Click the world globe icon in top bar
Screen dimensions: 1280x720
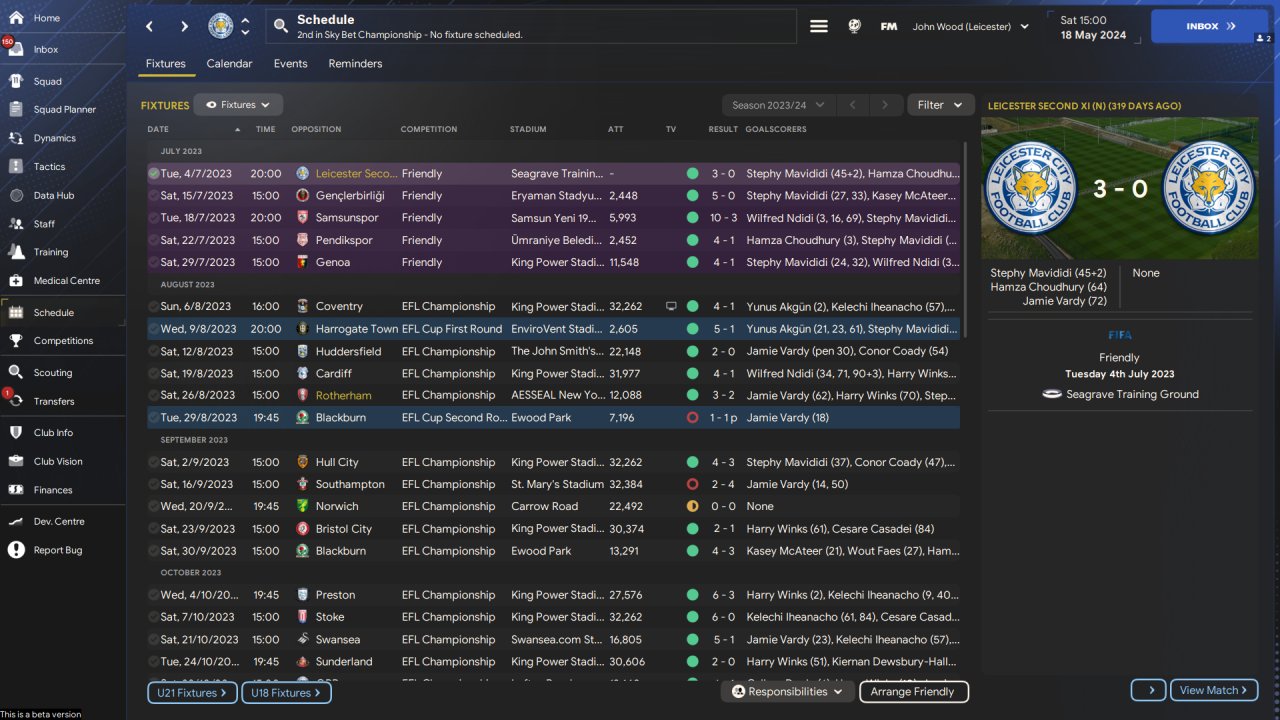coord(854,27)
